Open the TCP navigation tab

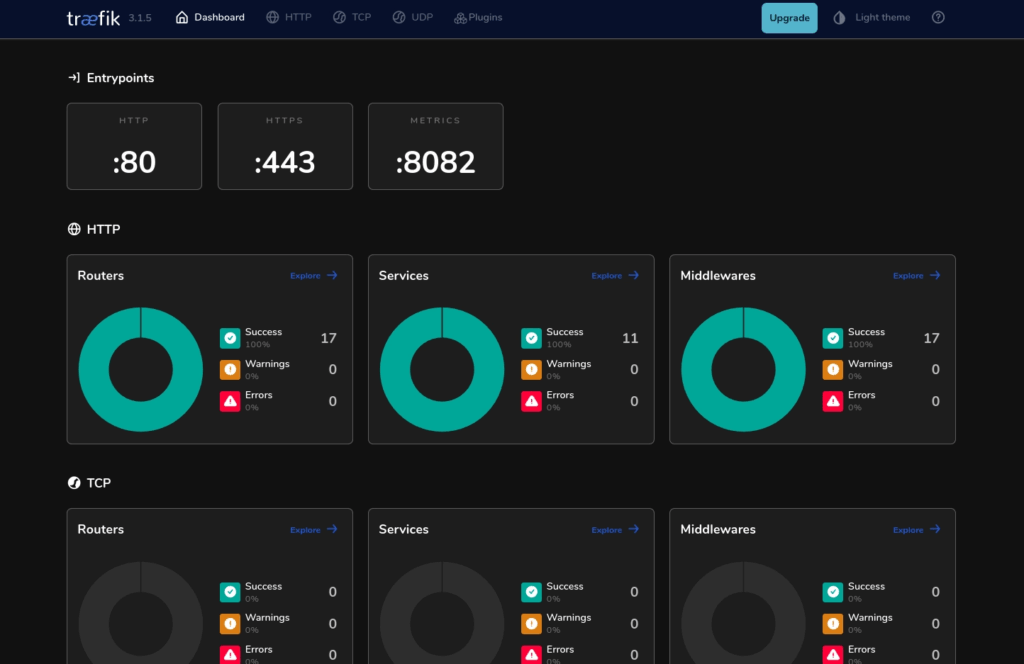click(x=351, y=17)
